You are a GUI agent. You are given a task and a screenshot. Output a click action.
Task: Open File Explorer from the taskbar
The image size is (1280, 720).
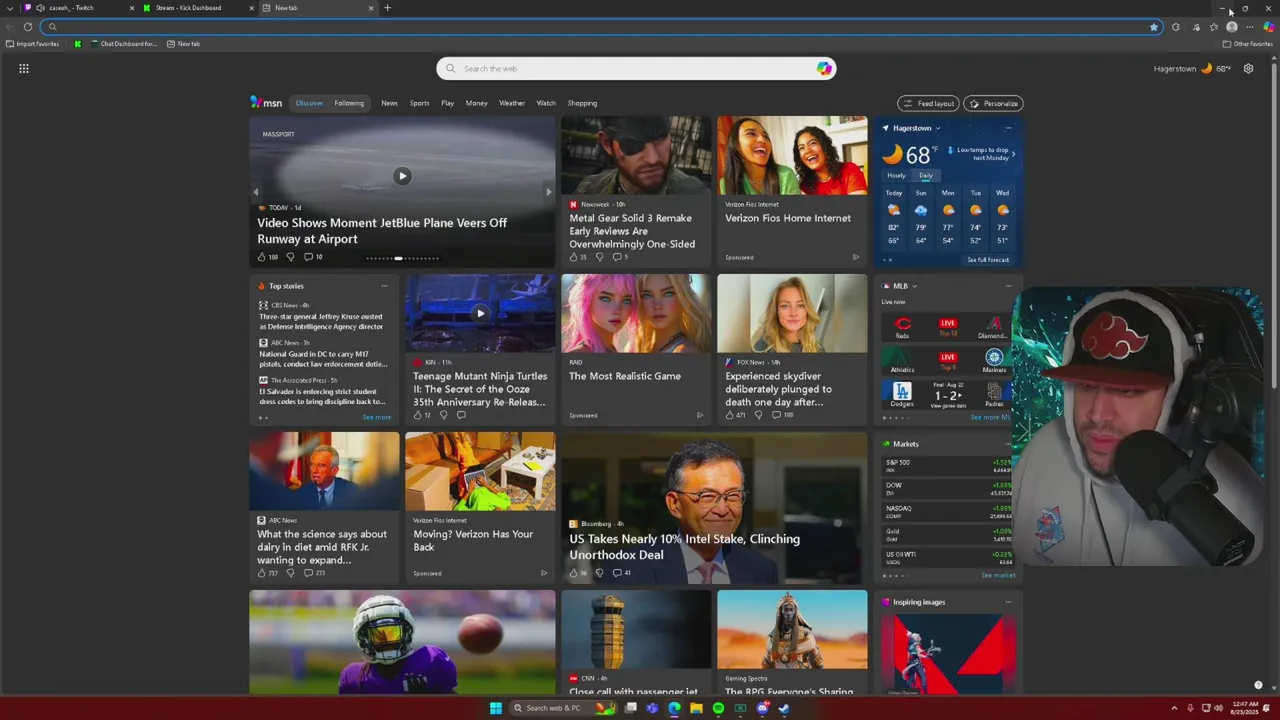(x=696, y=708)
